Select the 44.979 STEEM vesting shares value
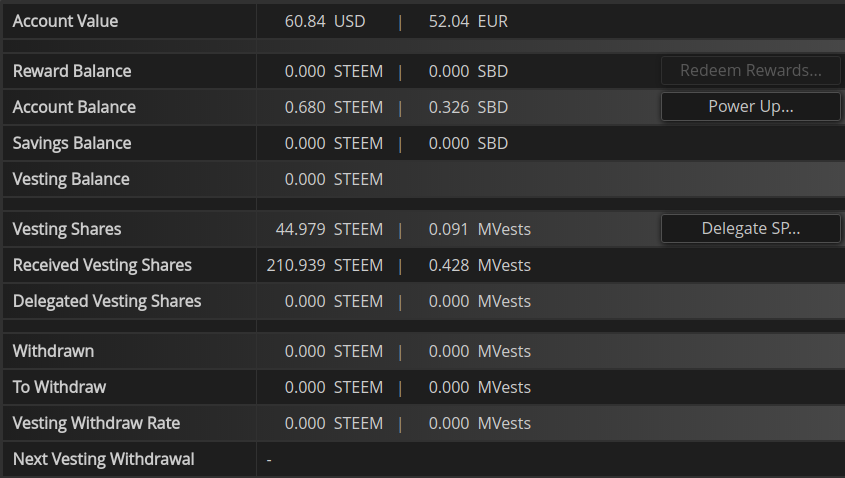Viewport: 845px width, 478px height. (329, 229)
